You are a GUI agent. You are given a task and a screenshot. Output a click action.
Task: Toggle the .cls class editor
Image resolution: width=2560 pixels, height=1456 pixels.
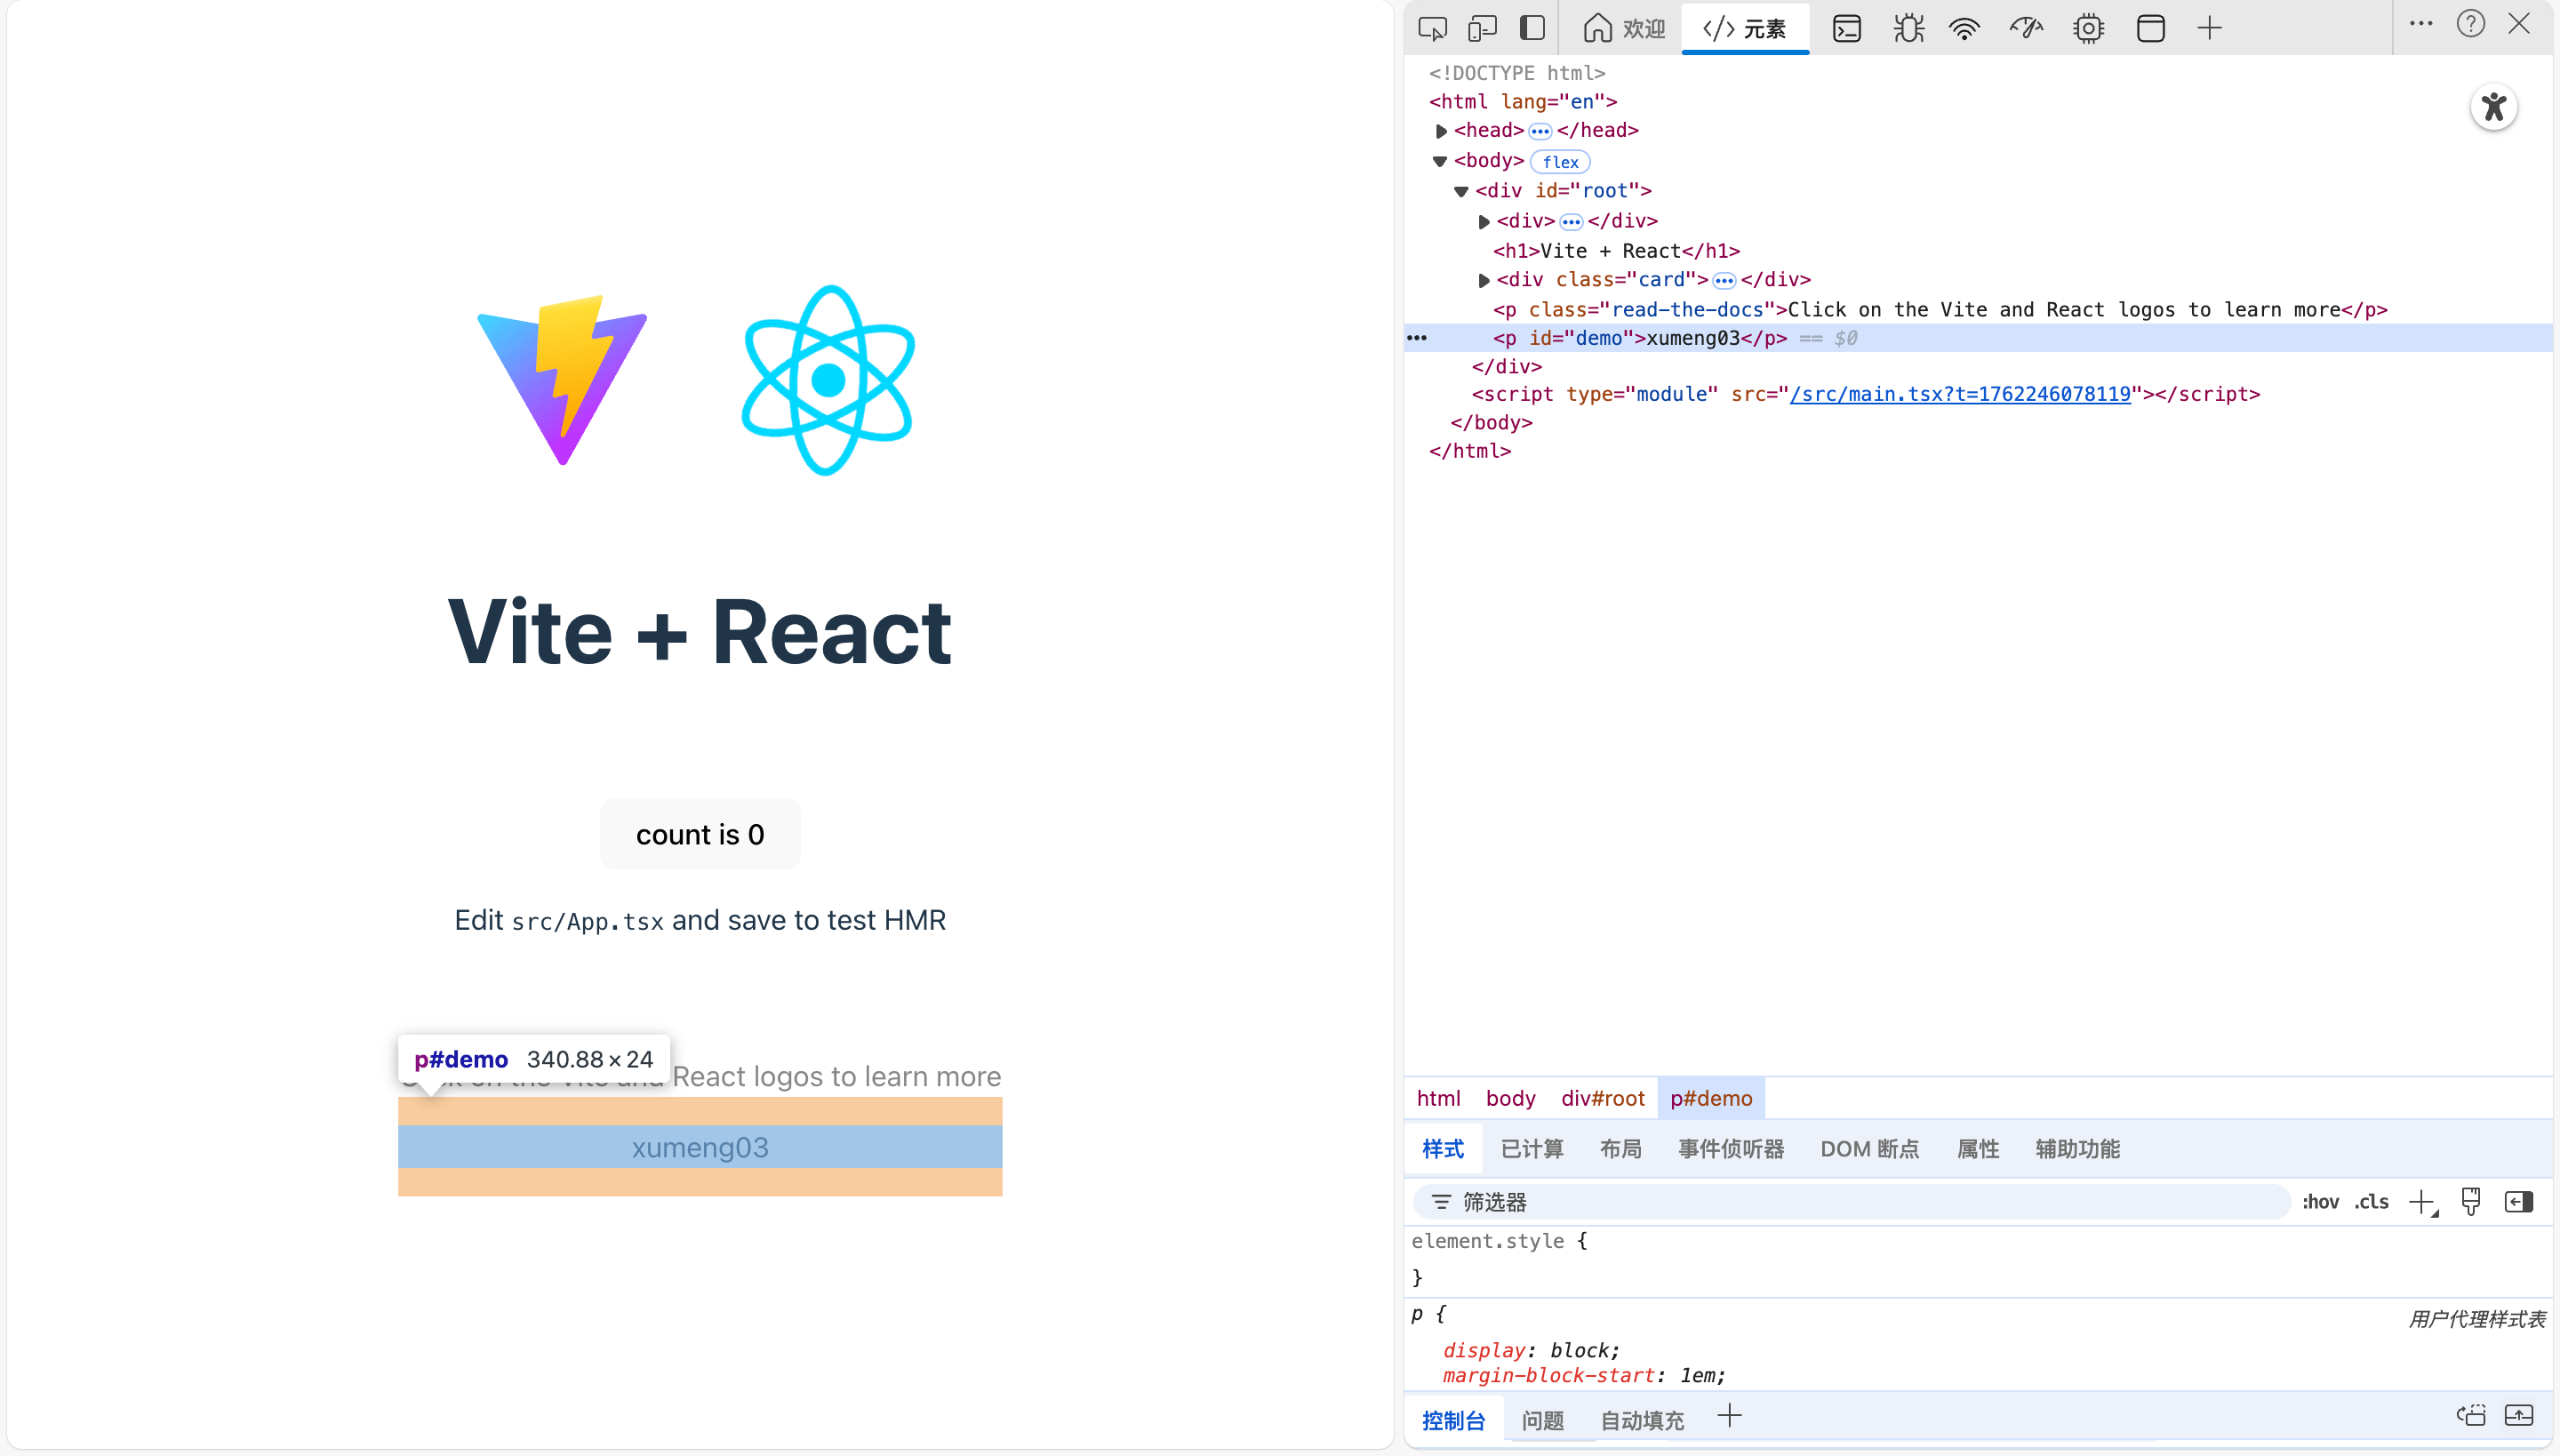pos(2371,1202)
